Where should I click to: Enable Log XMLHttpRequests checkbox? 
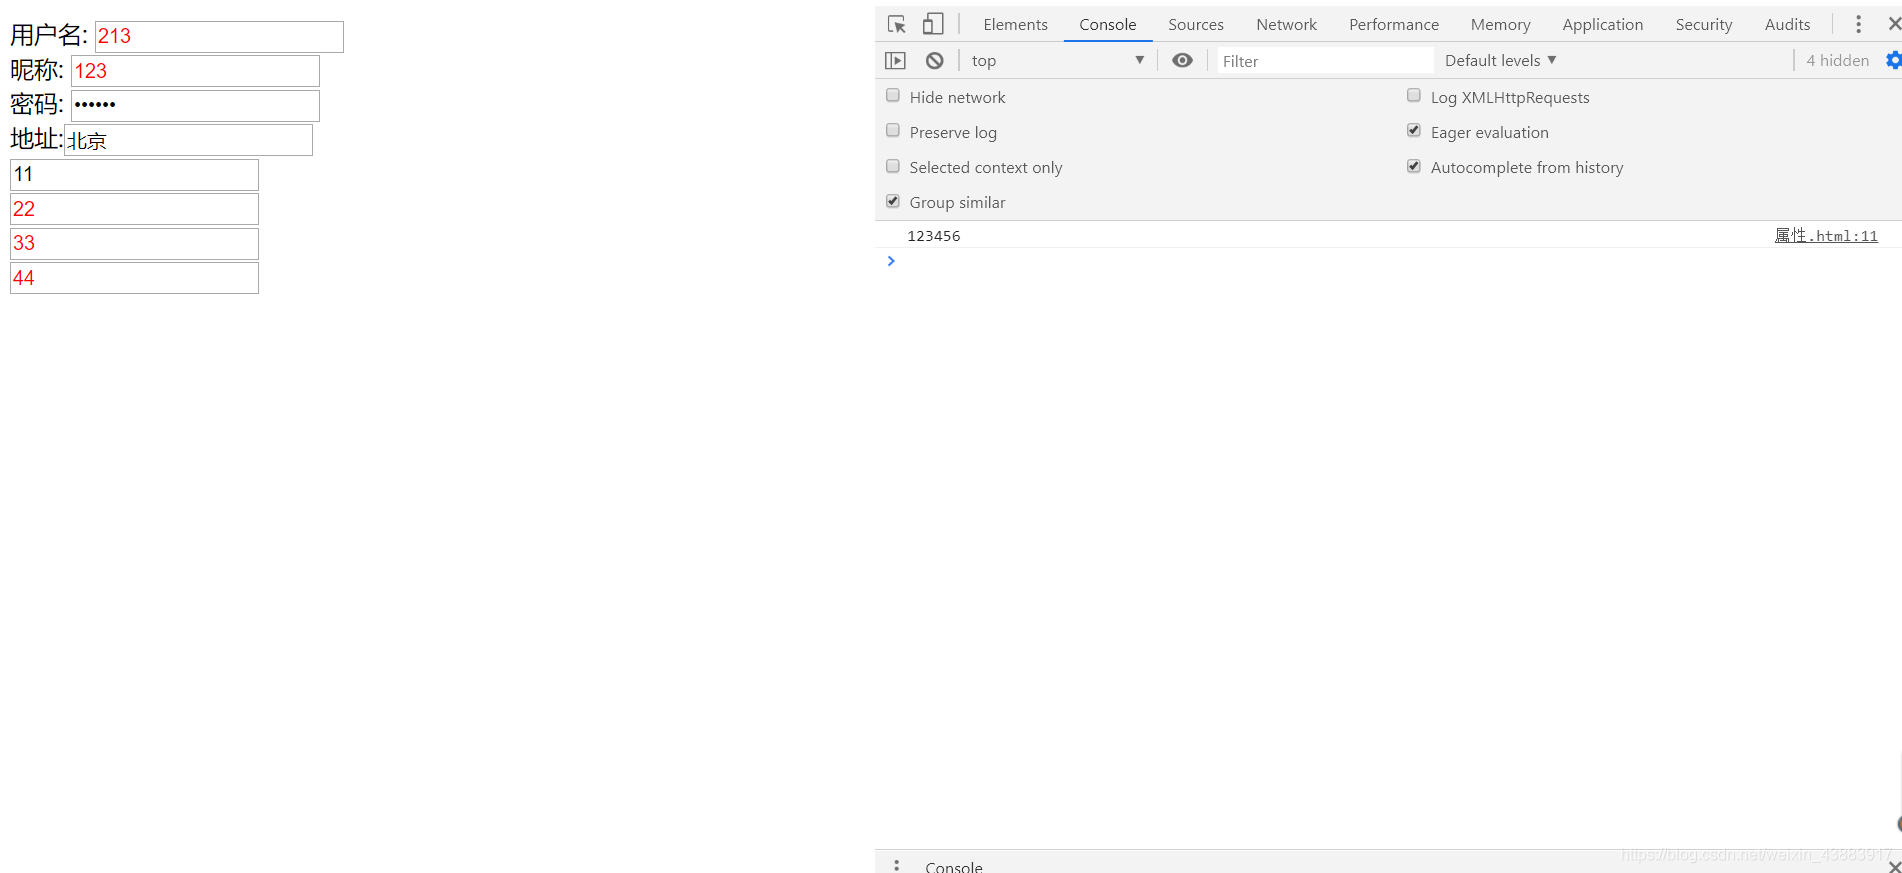coord(1414,96)
